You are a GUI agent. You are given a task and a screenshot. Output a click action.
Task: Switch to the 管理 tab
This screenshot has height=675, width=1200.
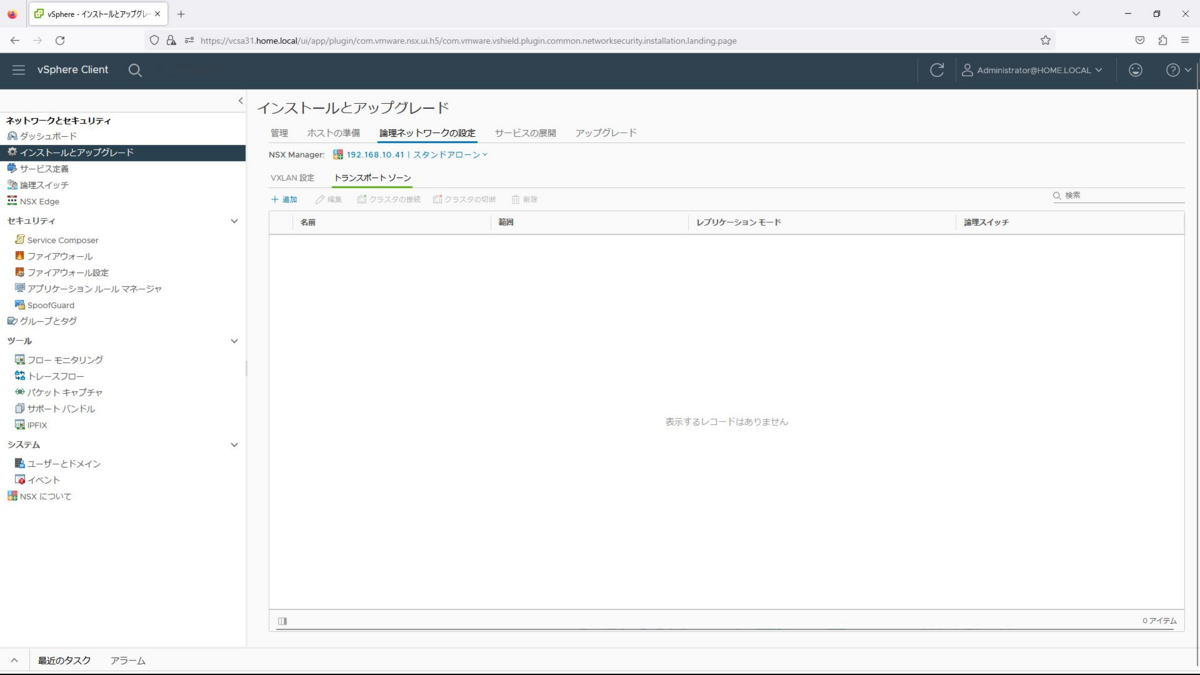pyautogui.click(x=279, y=133)
